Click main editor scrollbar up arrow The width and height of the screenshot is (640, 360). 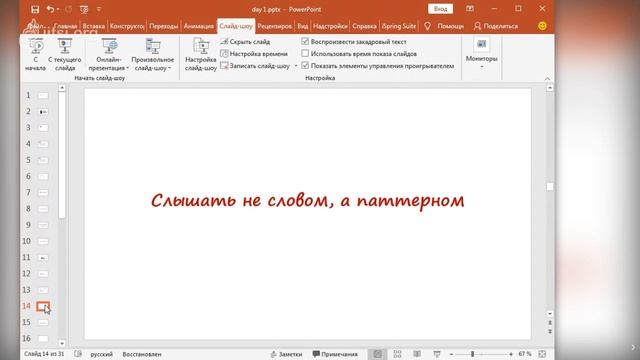[x=550, y=88]
